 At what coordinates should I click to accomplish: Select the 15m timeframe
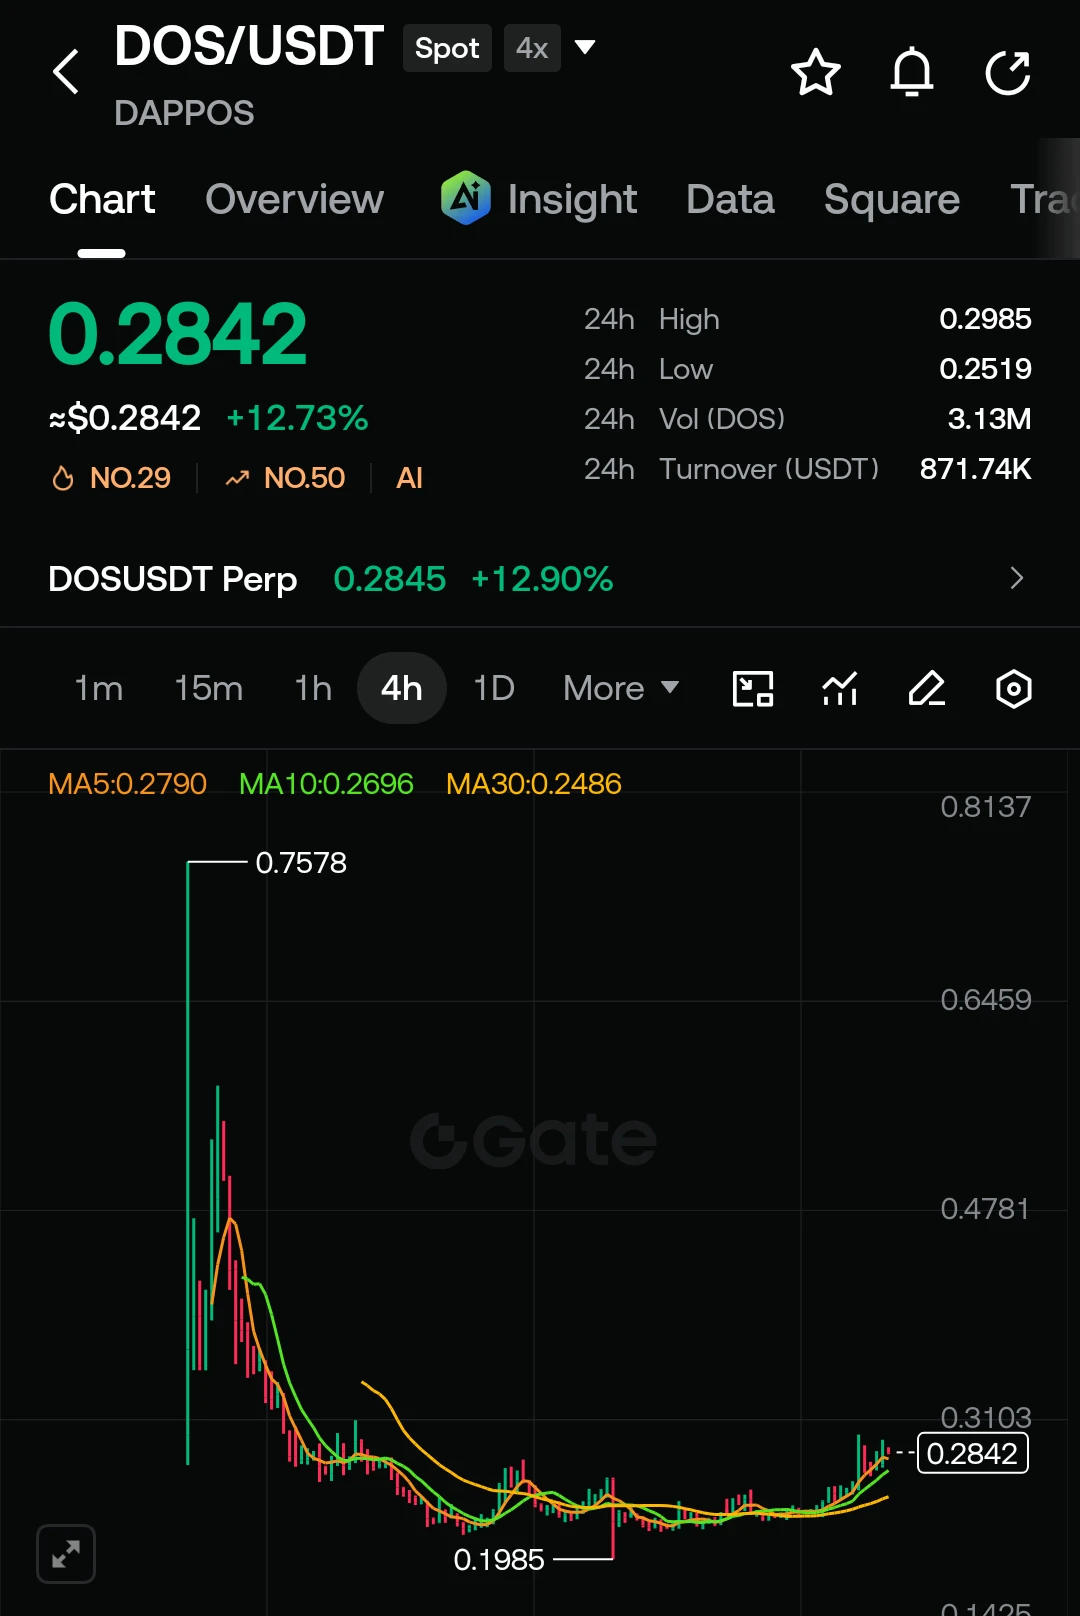(x=208, y=688)
